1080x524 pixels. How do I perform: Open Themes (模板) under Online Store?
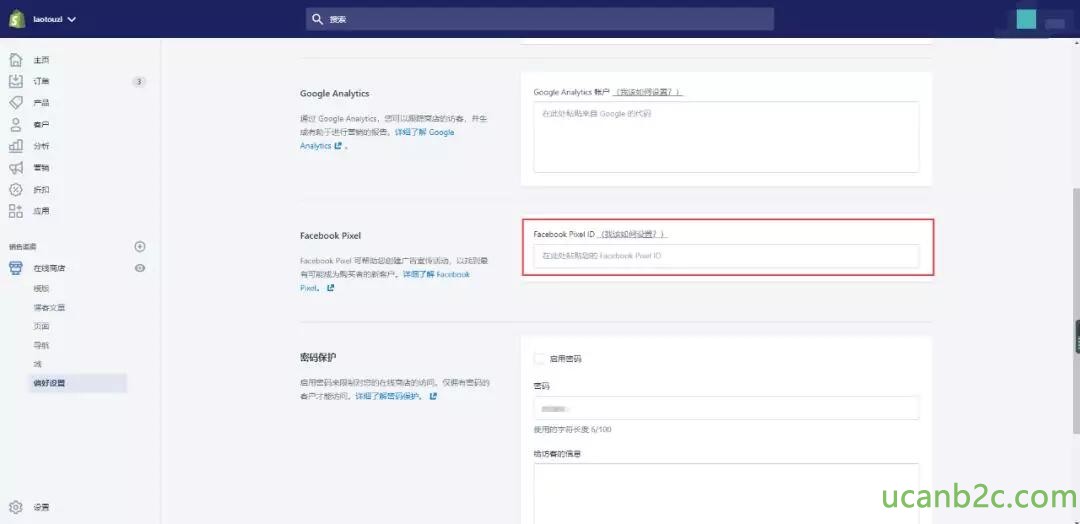(x=41, y=289)
